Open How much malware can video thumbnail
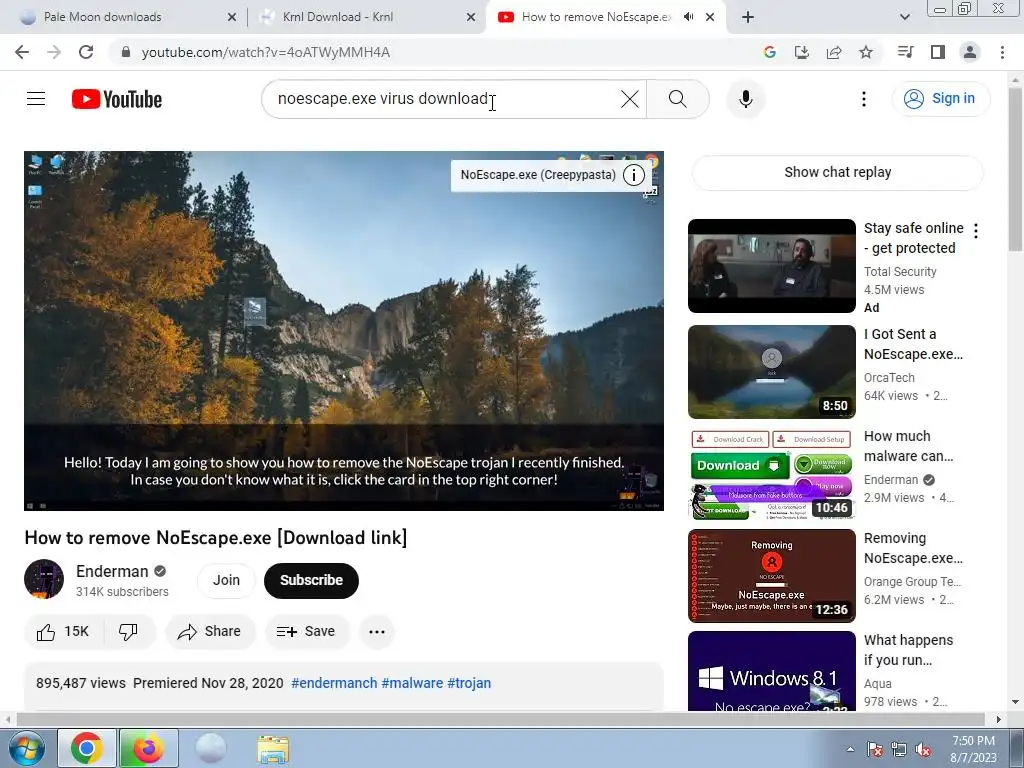 771,474
